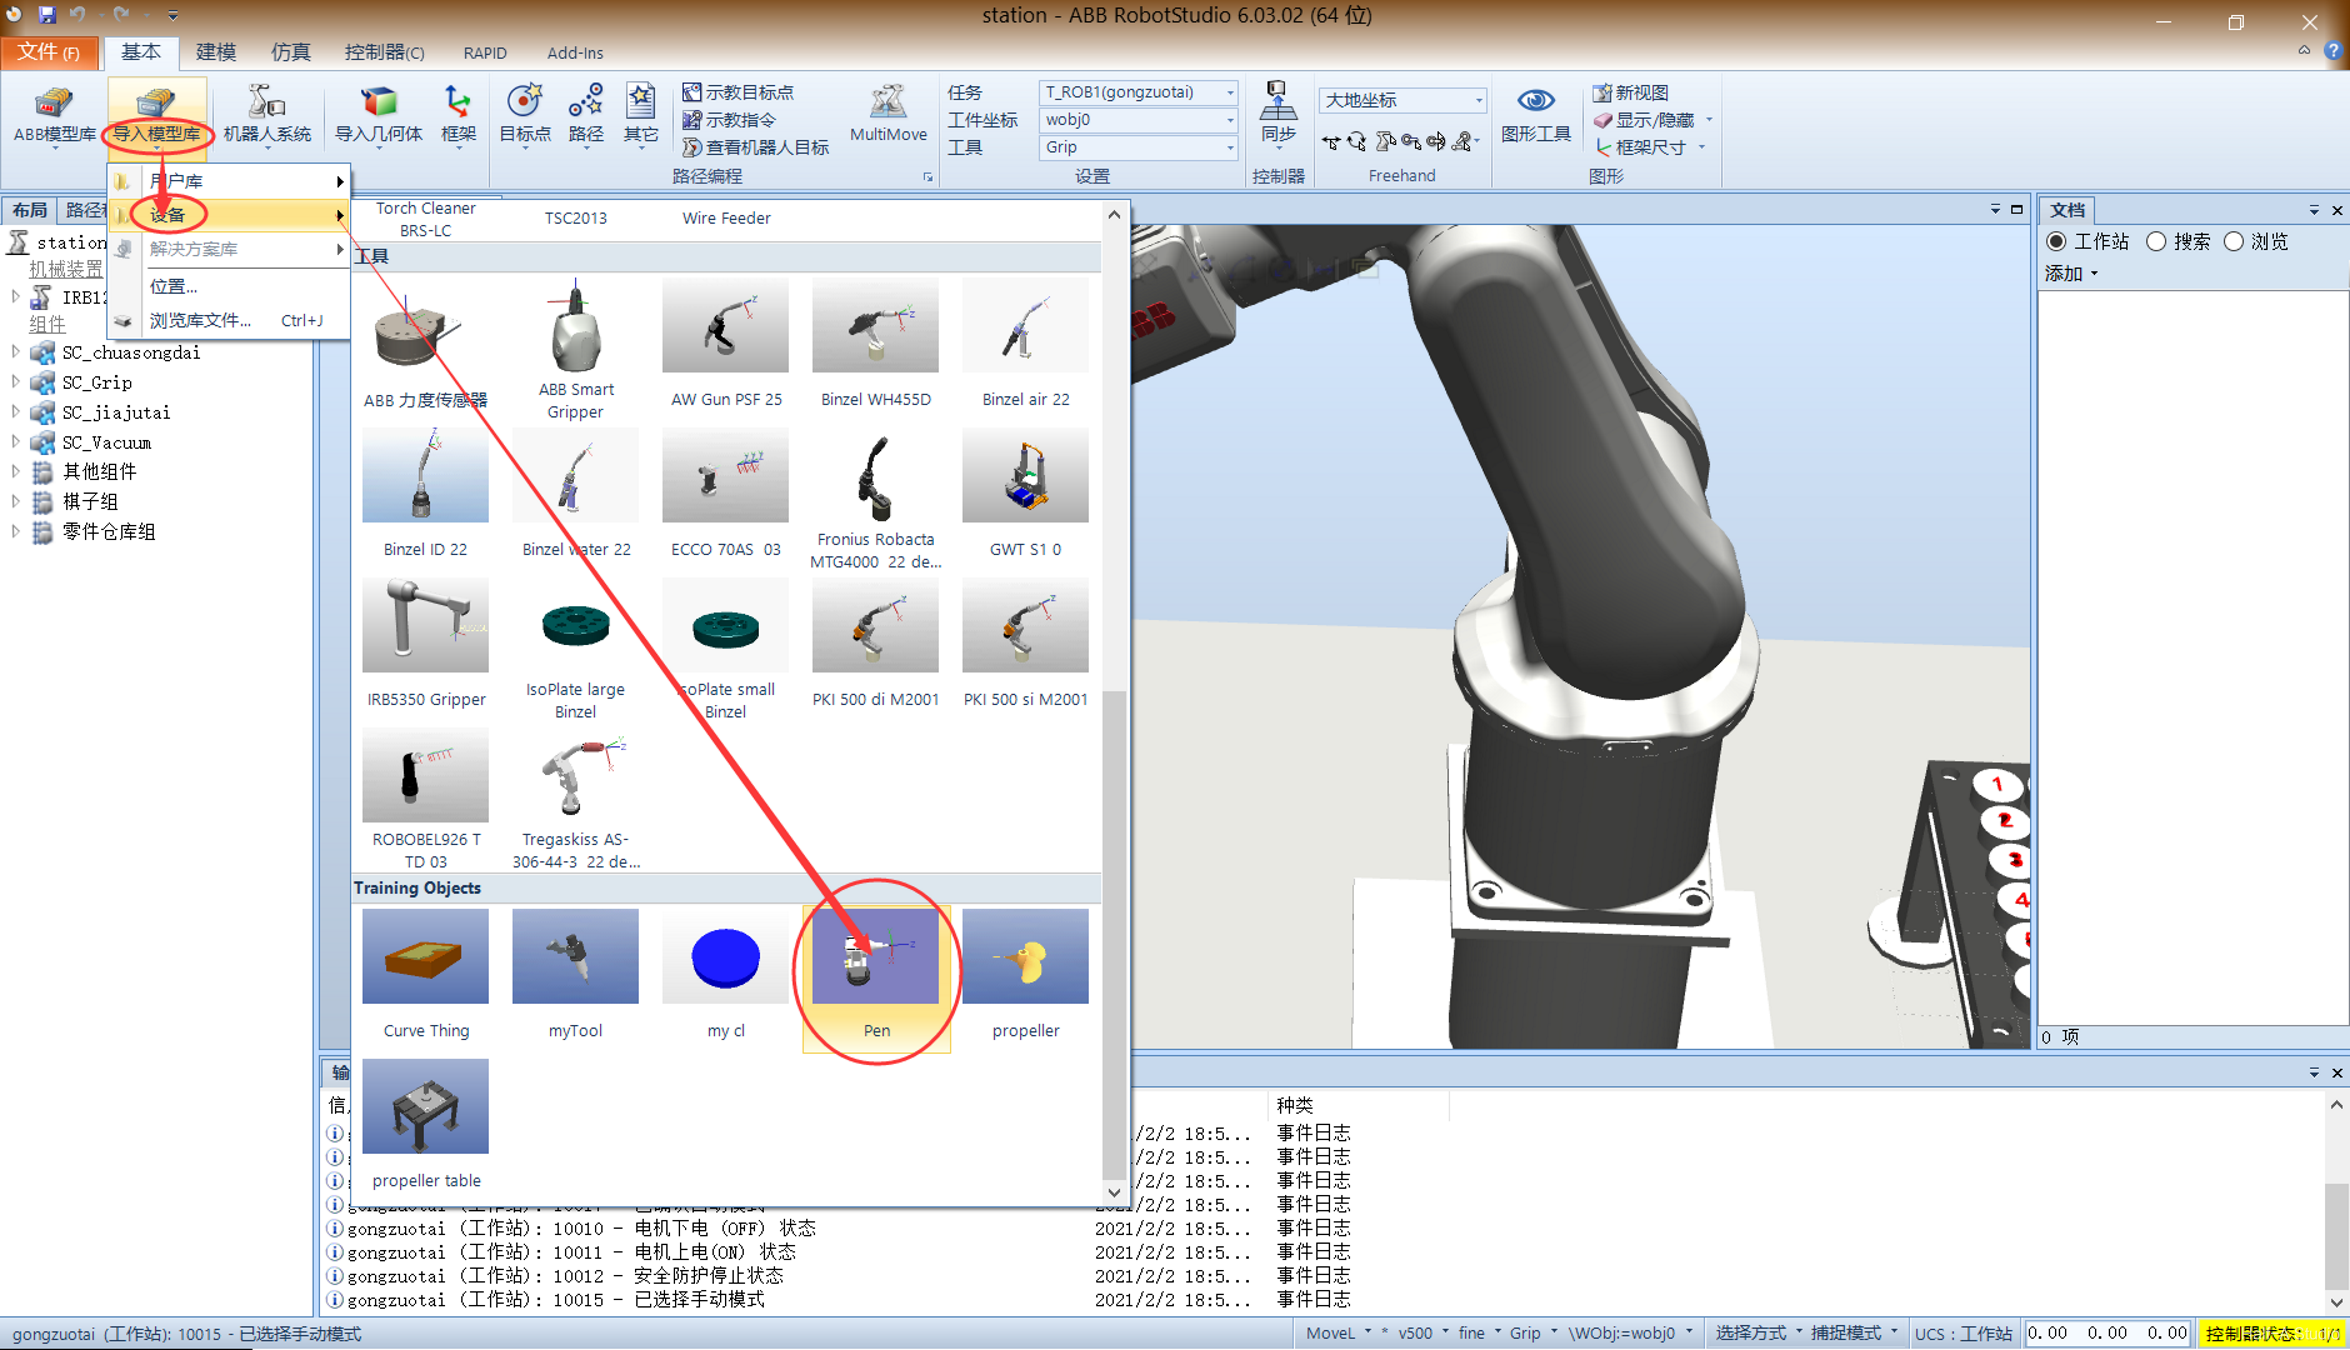Click the 示教目标点 teach target icon
This screenshot has width=2350, height=1350.
pos(738,92)
